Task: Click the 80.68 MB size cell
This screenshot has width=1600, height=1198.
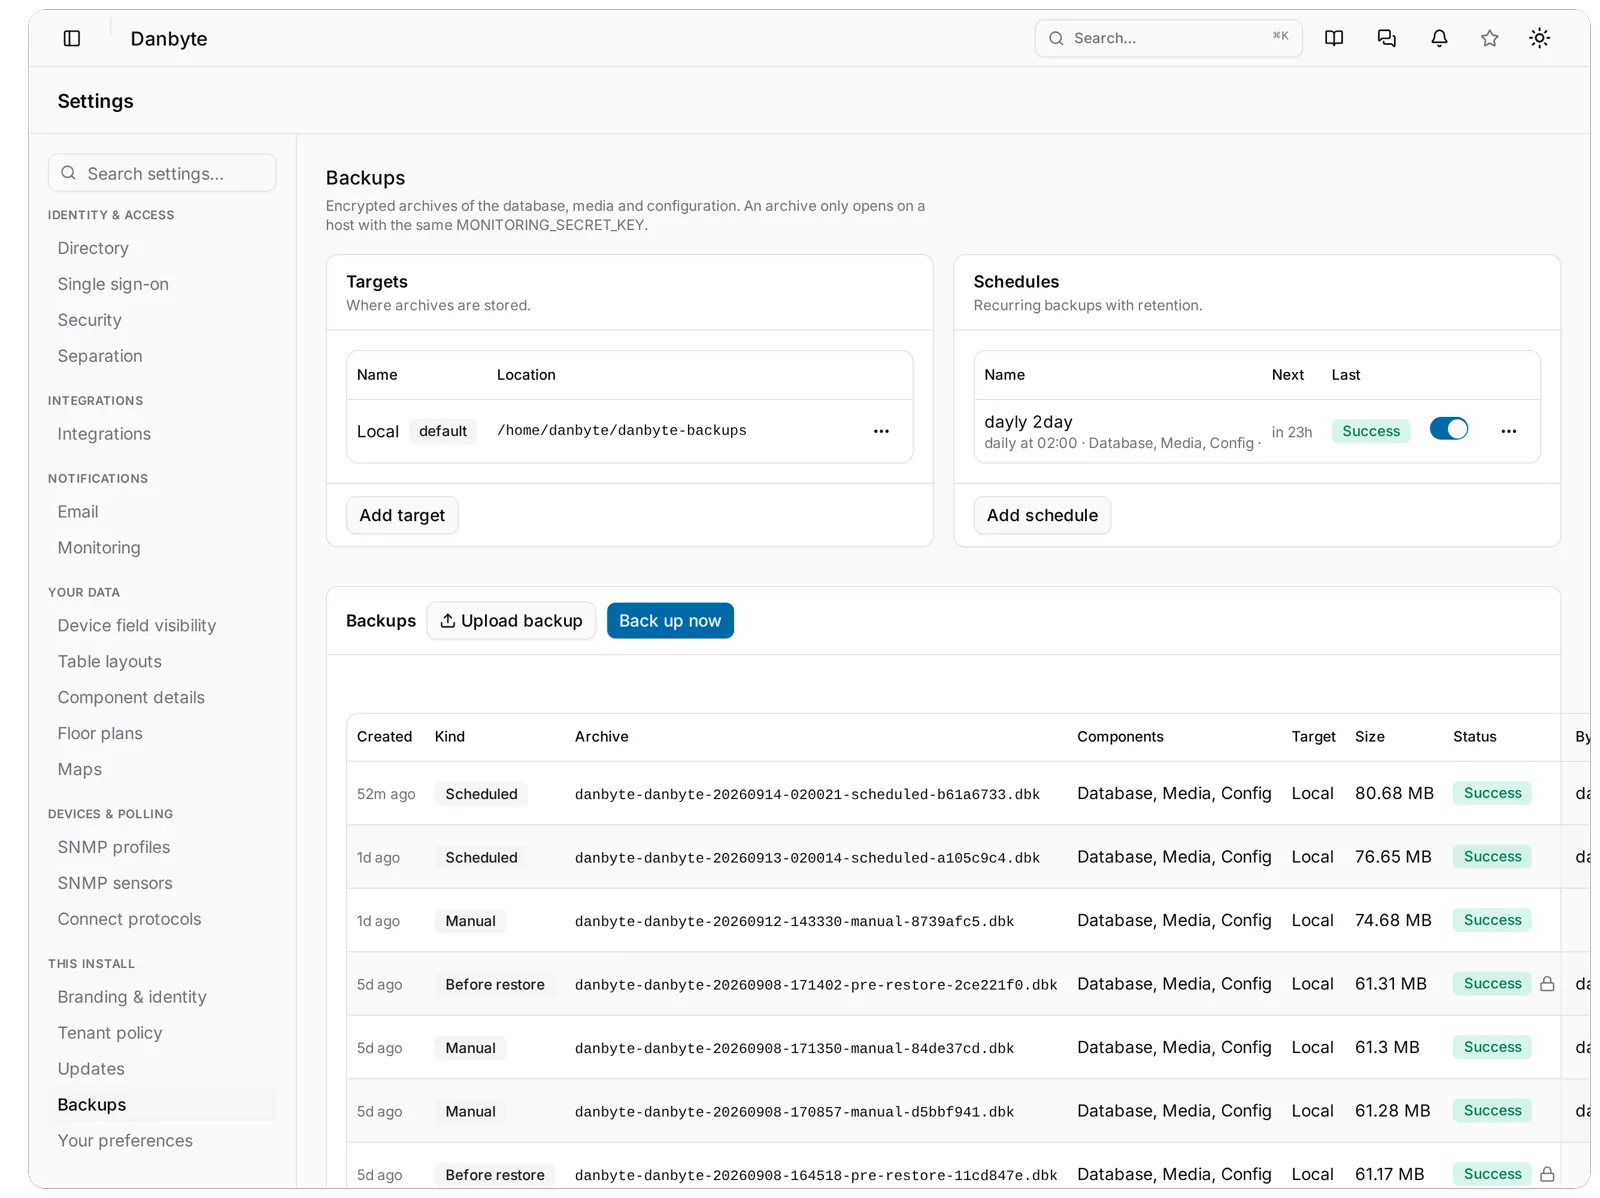Action: pyautogui.click(x=1394, y=794)
